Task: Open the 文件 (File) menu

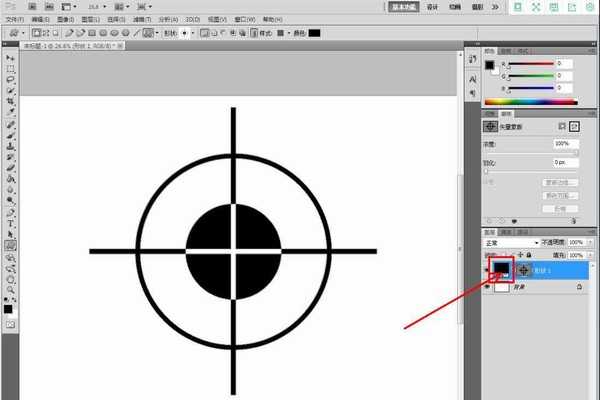Action: pyautogui.click(x=12, y=19)
